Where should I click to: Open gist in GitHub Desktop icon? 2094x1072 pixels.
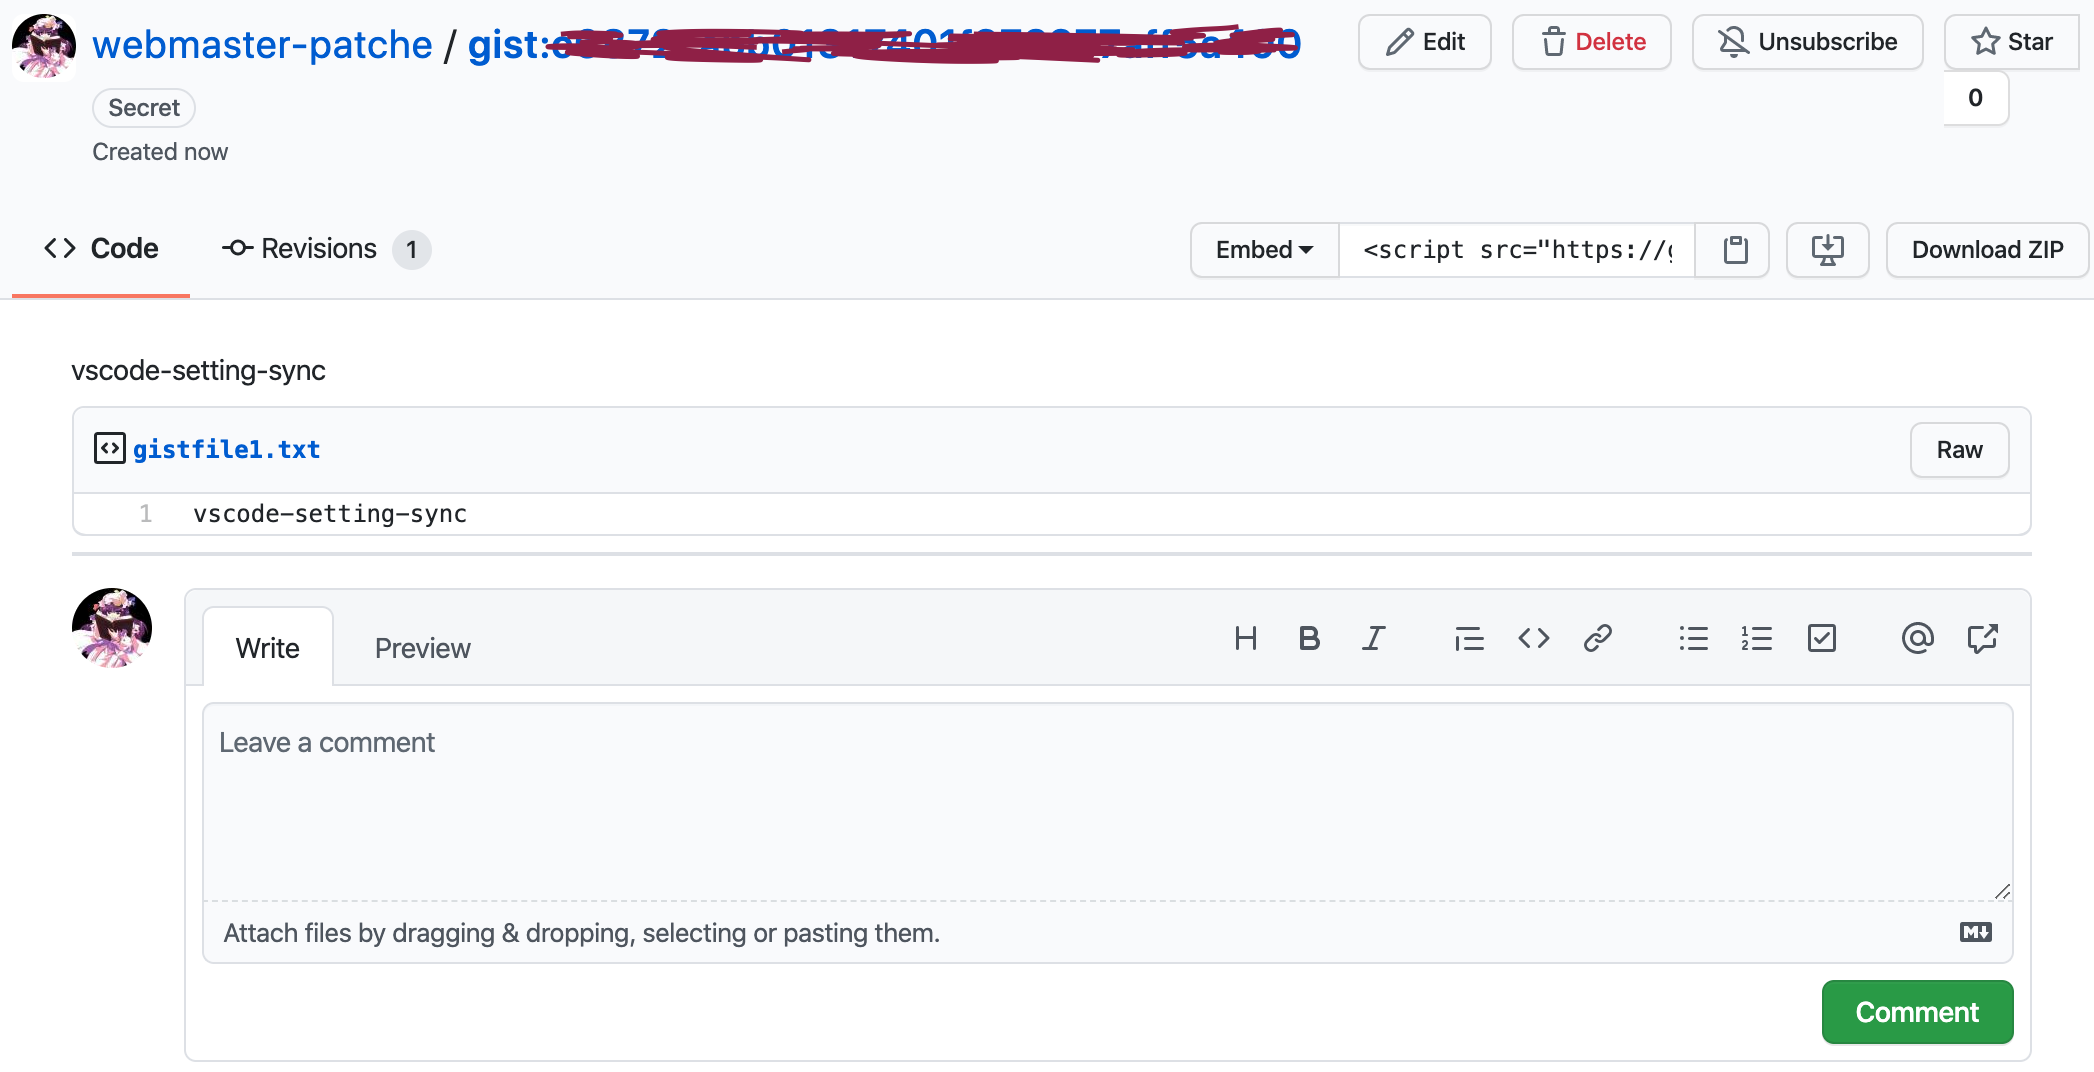pyautogui.click(x=1827, y=250)
